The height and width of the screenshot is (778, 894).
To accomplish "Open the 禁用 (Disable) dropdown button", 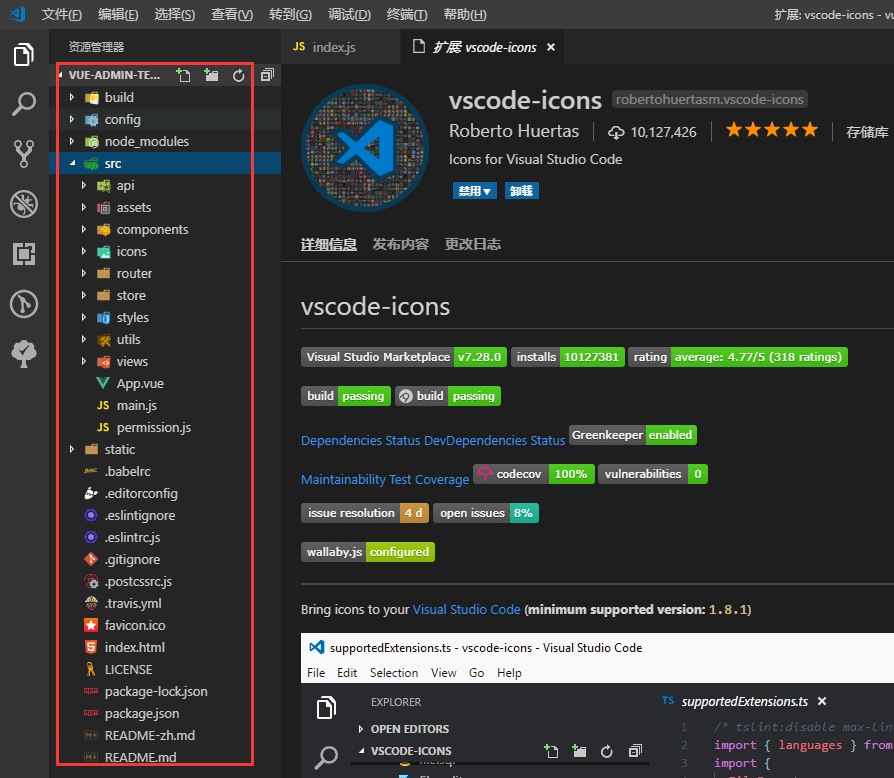I will point(474,190).
